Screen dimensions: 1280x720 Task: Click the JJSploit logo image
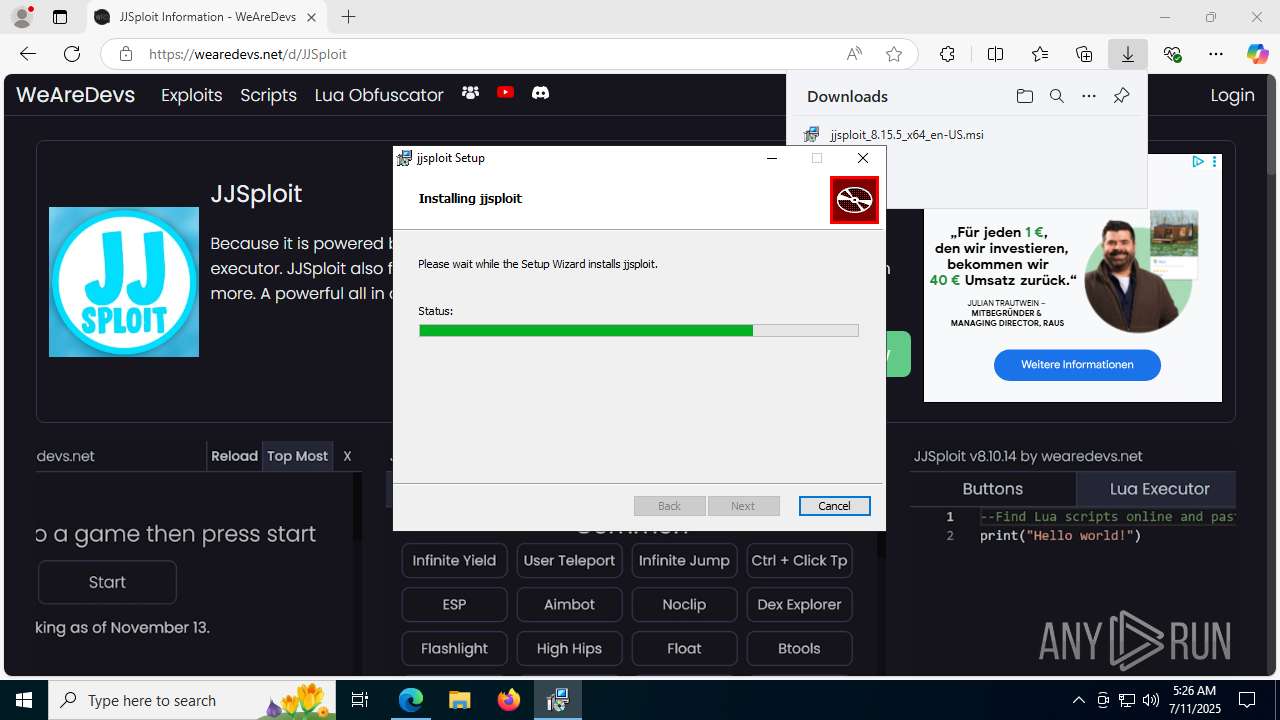[x=124, y=282]
